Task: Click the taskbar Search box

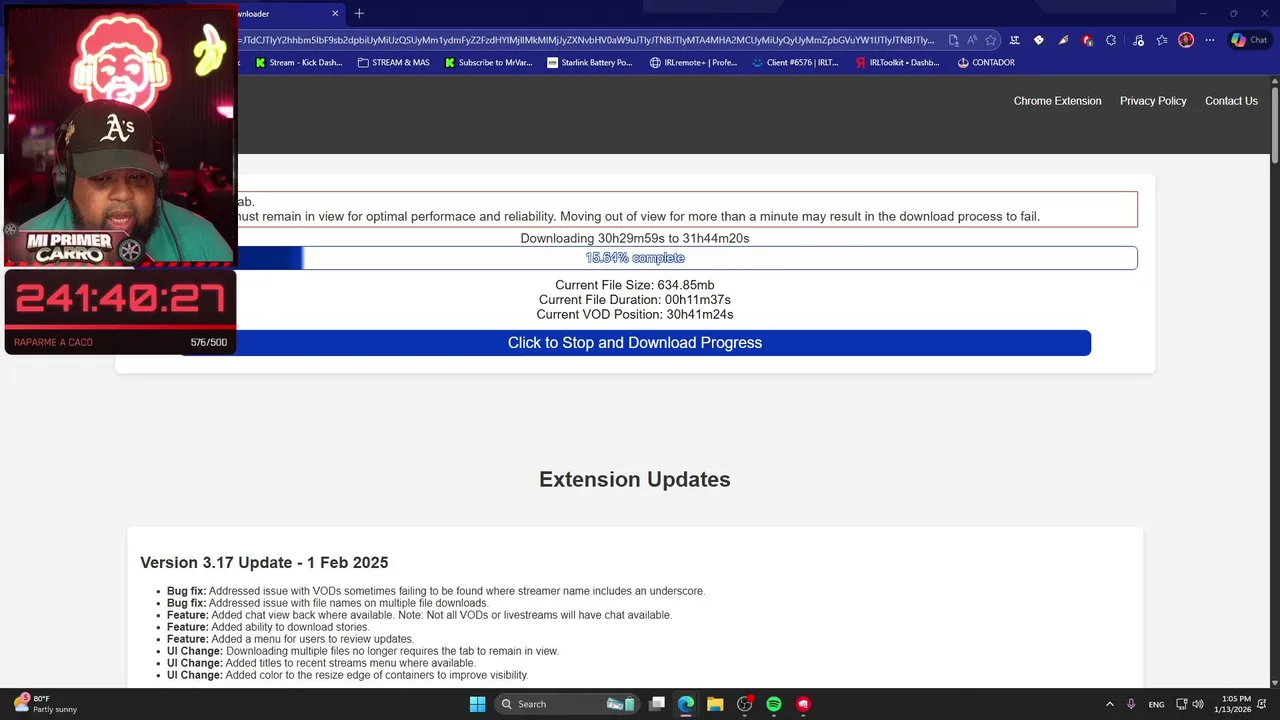Action: click(x=567, y=704)
